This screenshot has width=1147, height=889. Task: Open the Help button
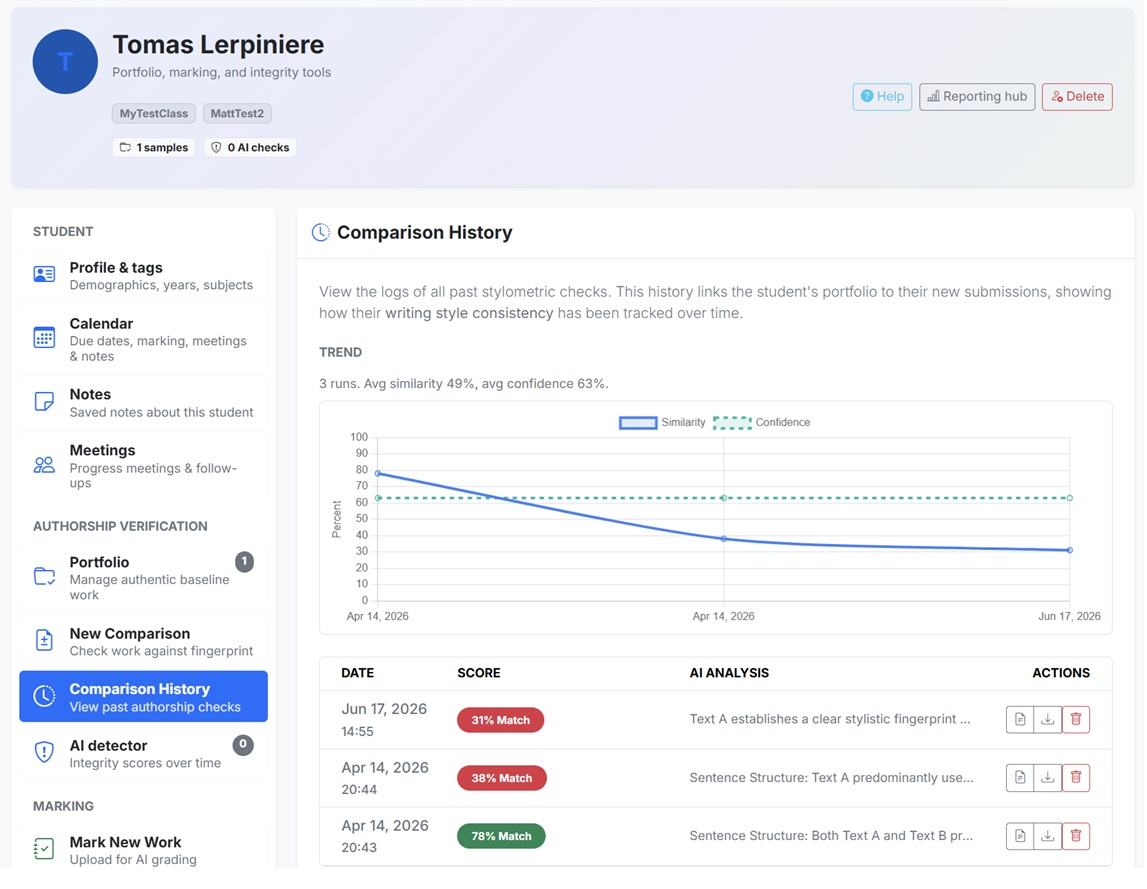click(x=881, y=97)
